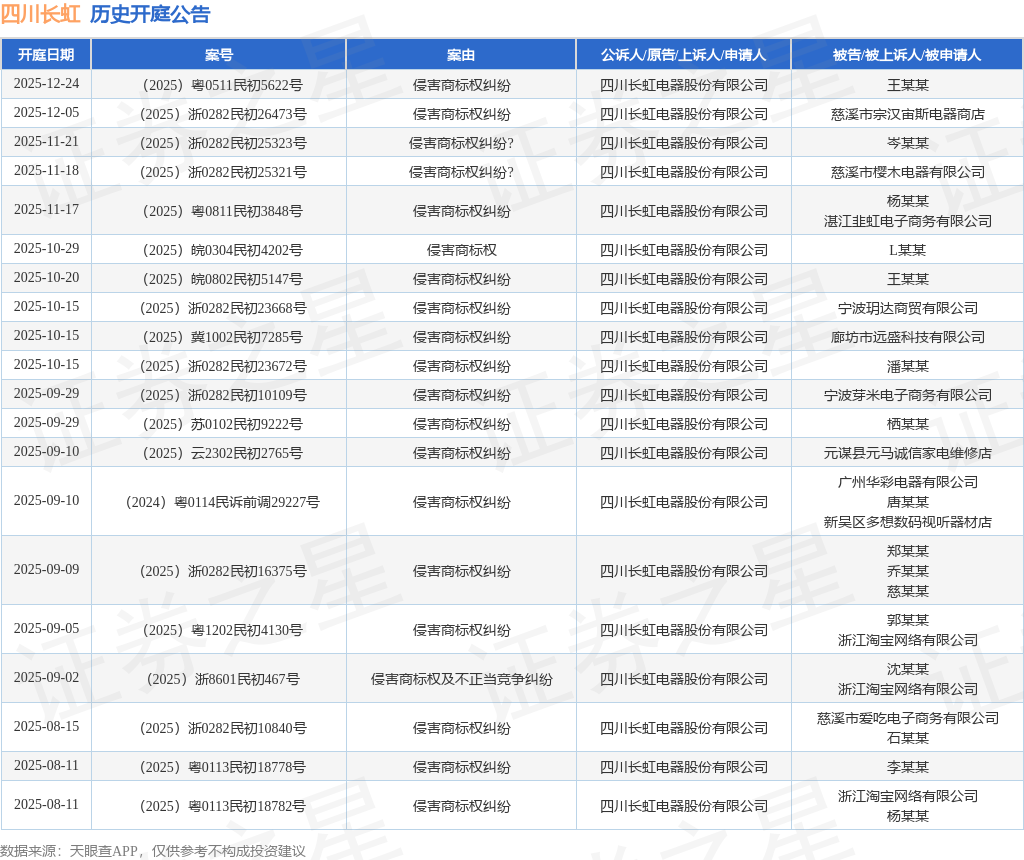Click defendant 广州华彩电器有限公司
The image size is (1024, 860).
(908, 483)
